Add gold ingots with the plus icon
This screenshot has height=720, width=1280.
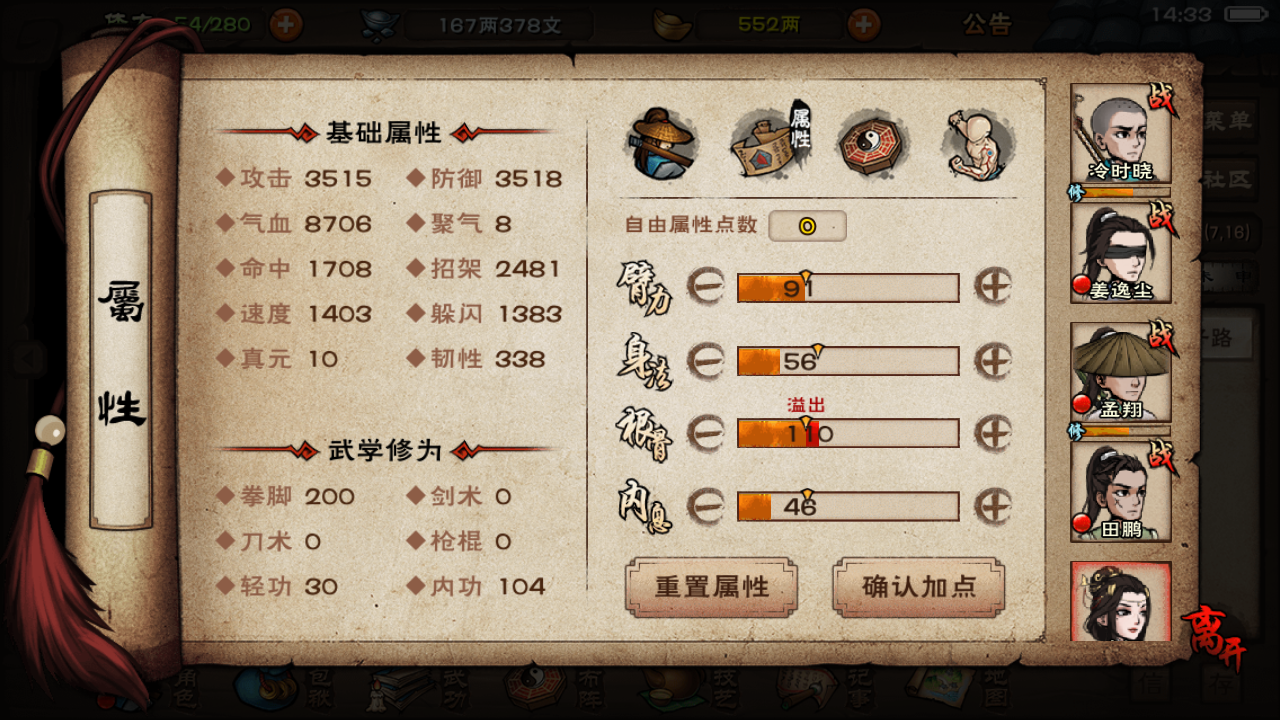tap(864, 24)
